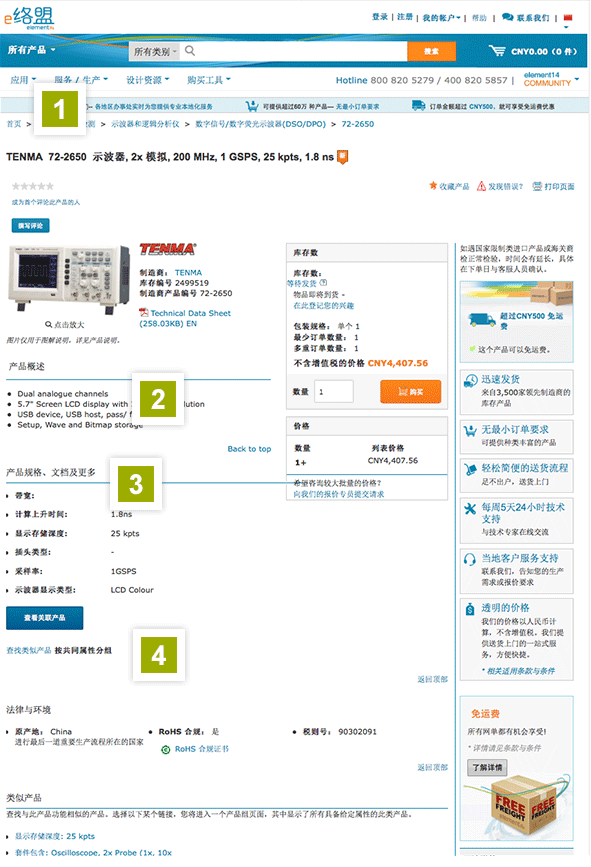591x867 pixels.
Task: Click the printer icon for 打印页面
Action: pos(537,186)
